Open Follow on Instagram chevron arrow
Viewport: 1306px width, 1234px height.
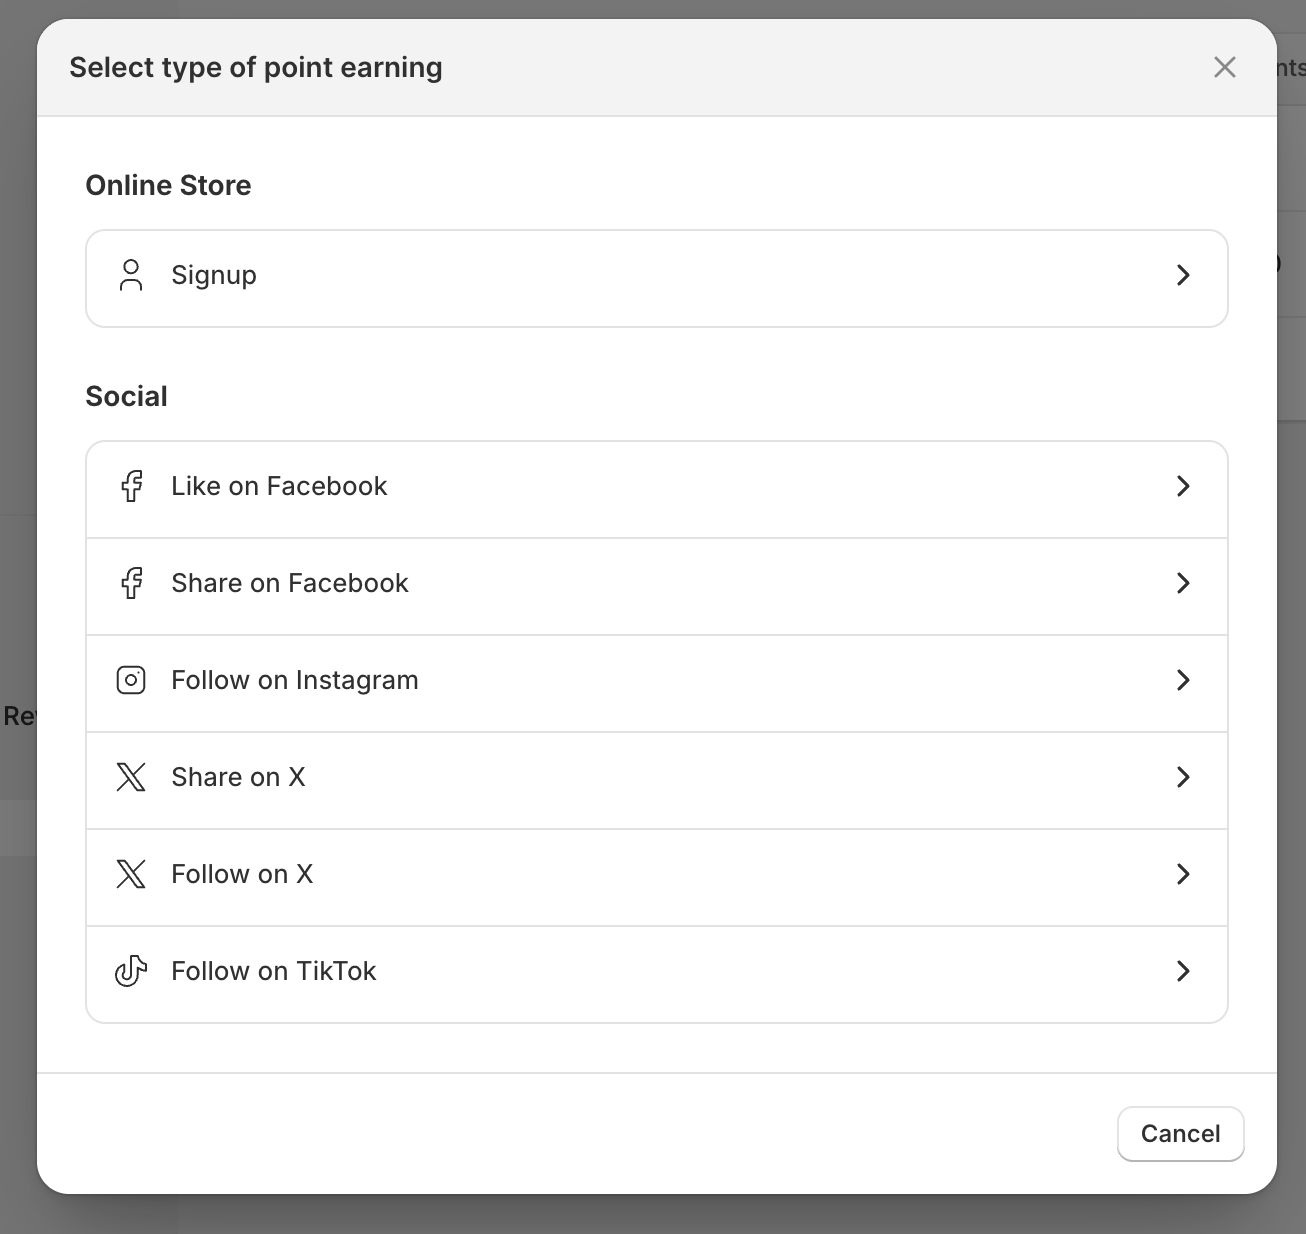coord(1183,680)
